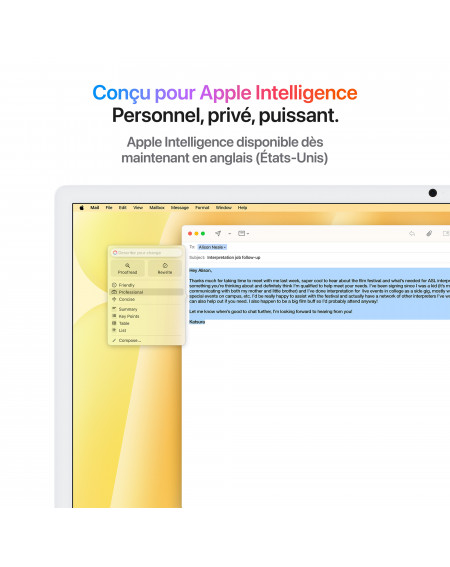Open the Edit menu
Screen dimensions: 450x567
click(x=123, y=208)
